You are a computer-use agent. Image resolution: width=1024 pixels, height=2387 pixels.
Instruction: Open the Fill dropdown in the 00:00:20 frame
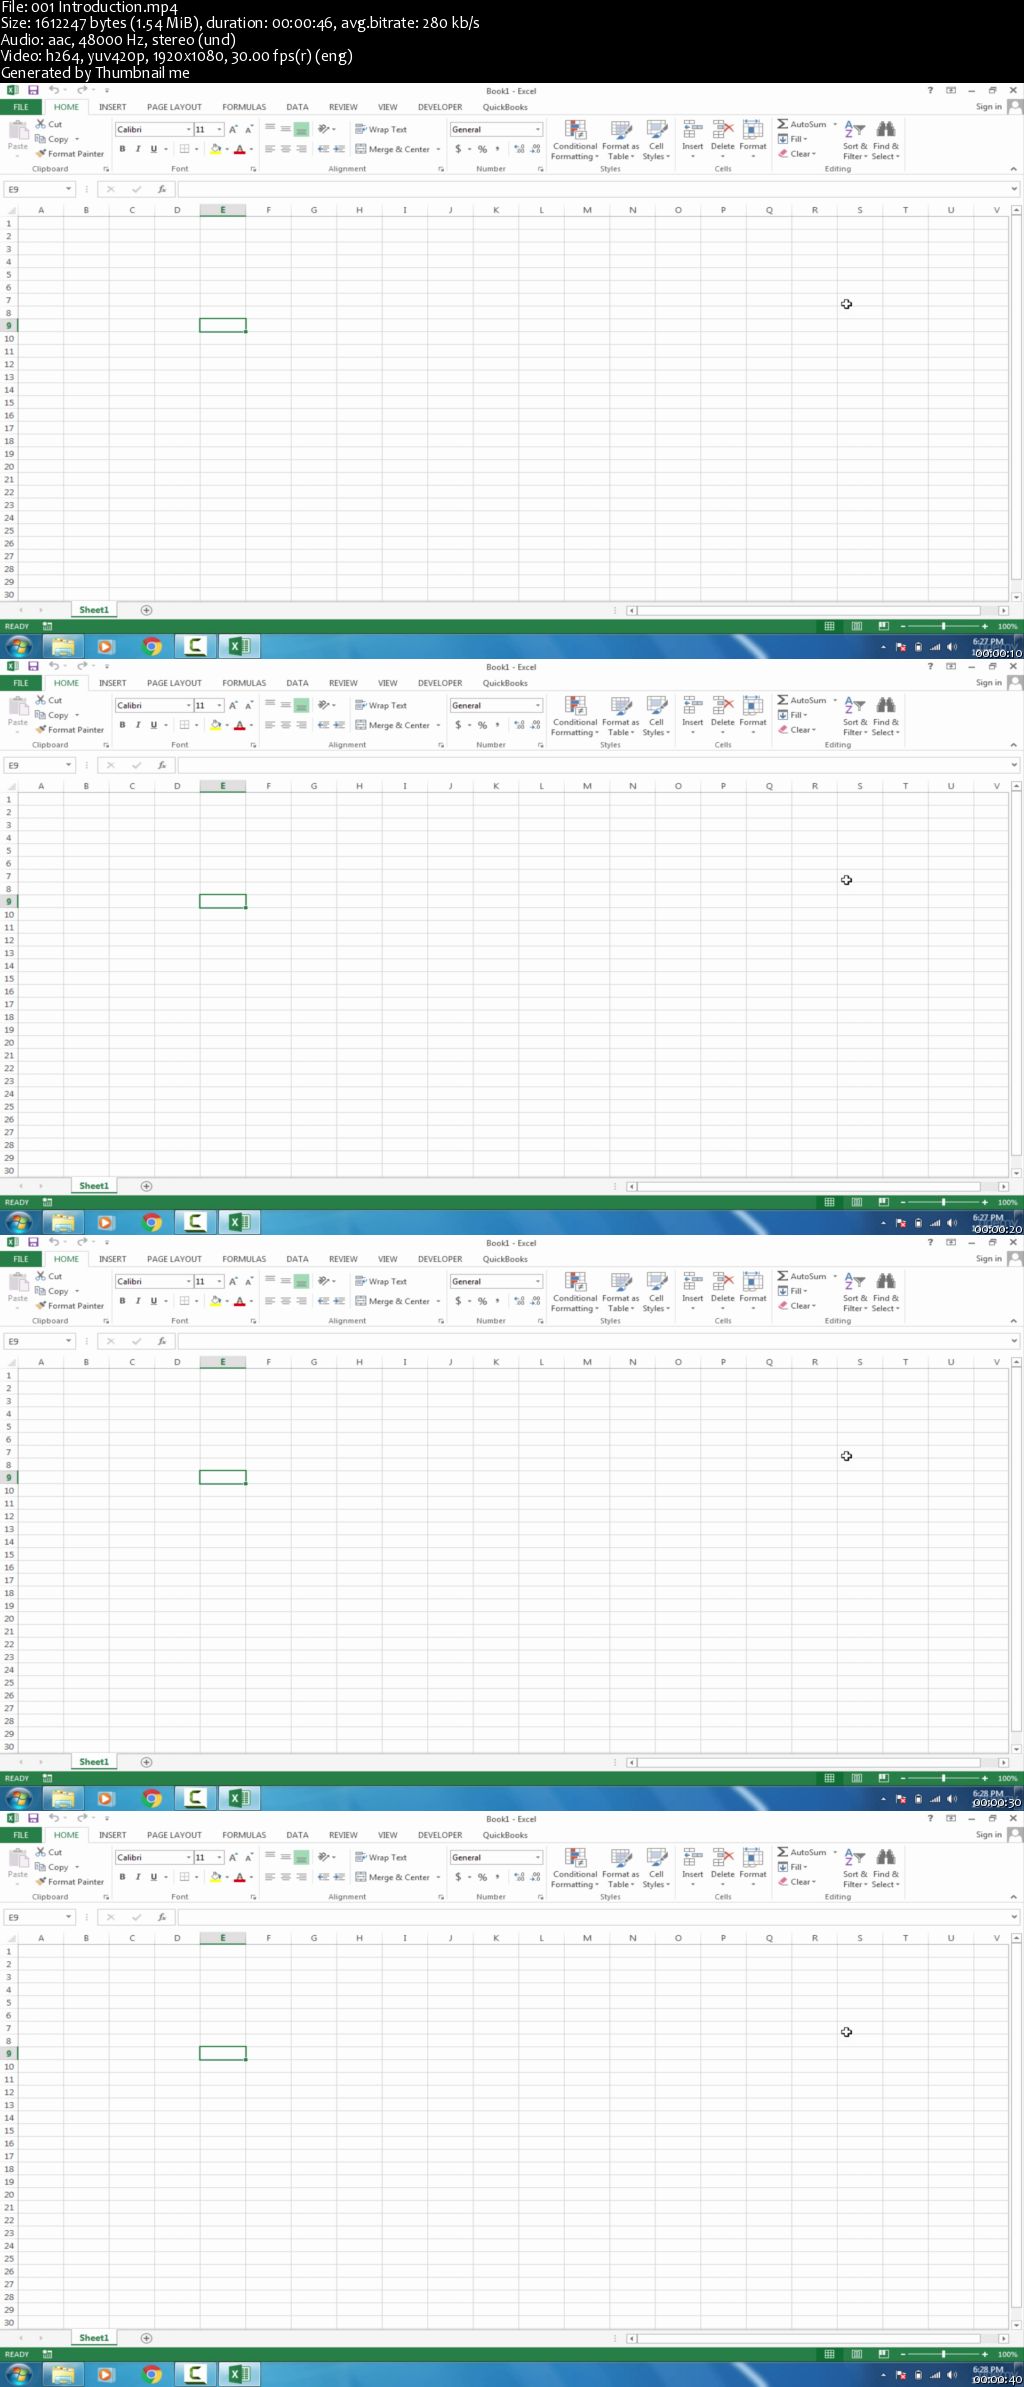tap(793, 715)
